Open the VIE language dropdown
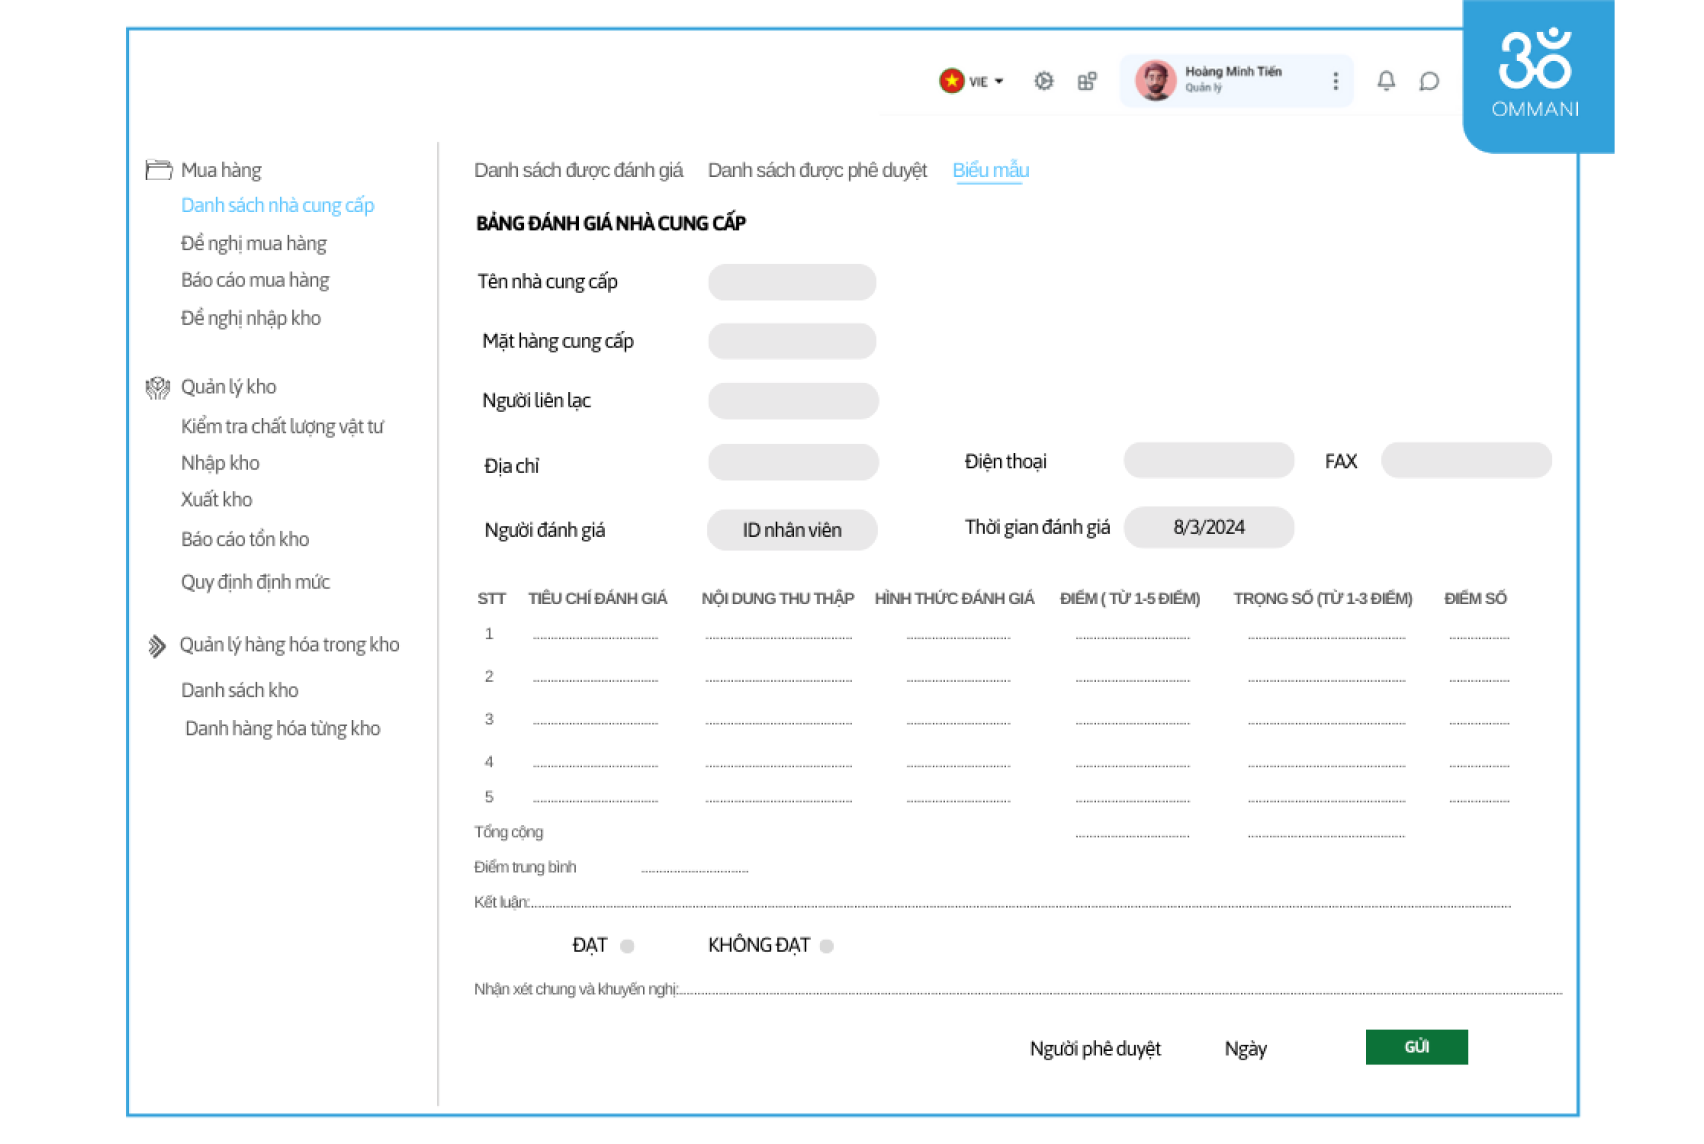This screenshot has height=1144, width=1704. click(972, 81)
